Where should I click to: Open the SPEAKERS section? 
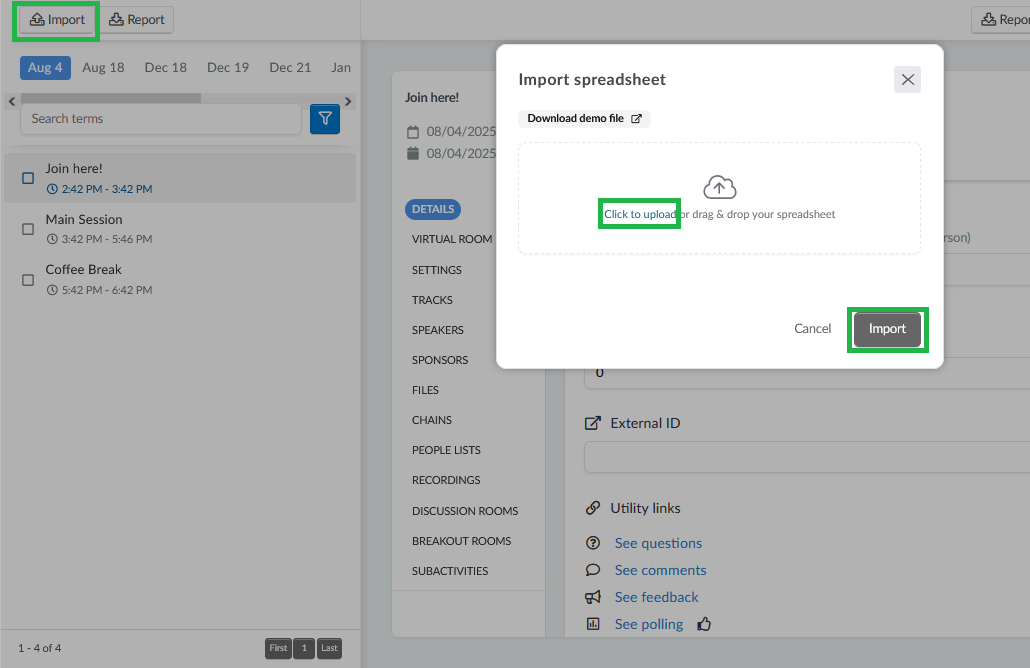tap(437, 330)
